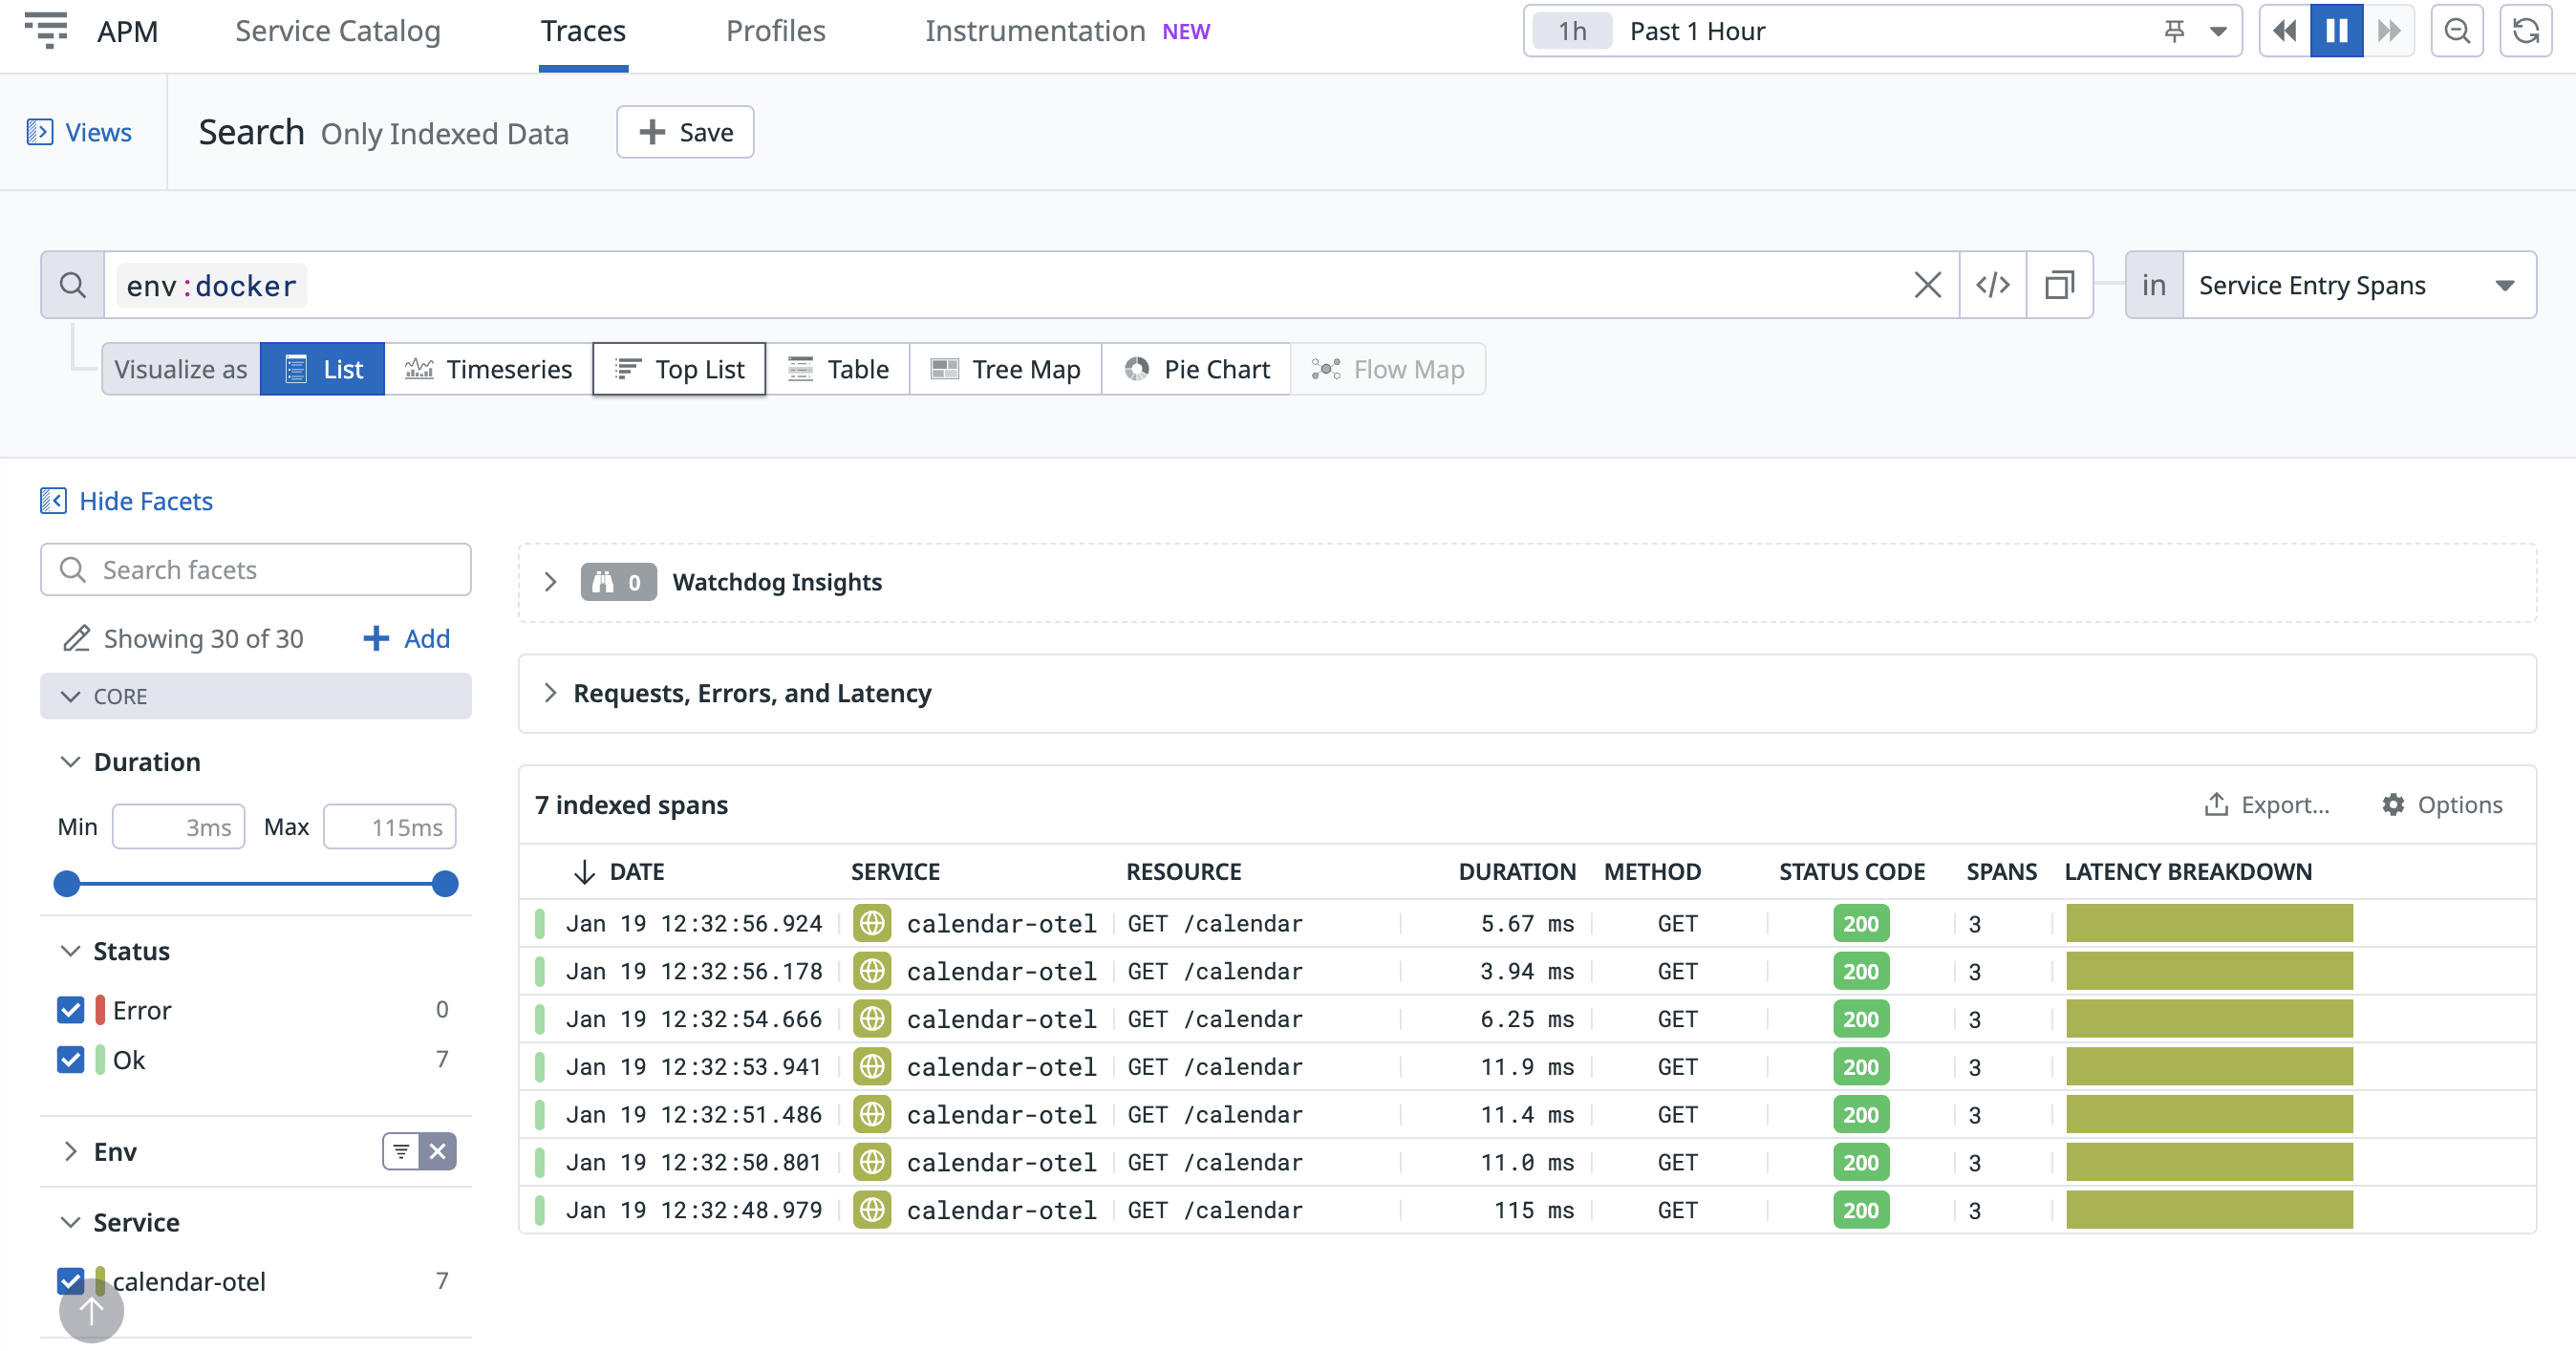Screen dimensions: 2576x1351
Task: Click the refresh icon at top right
Action: [x=2525, y=31]
